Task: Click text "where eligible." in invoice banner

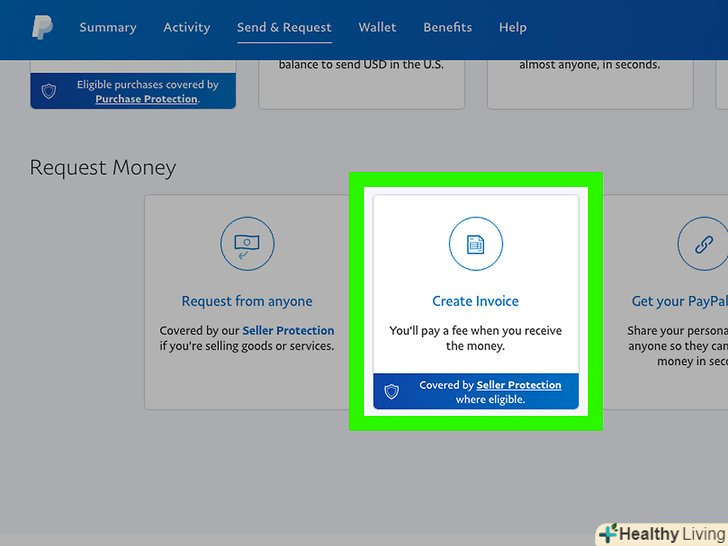Action: pos(490,399)
